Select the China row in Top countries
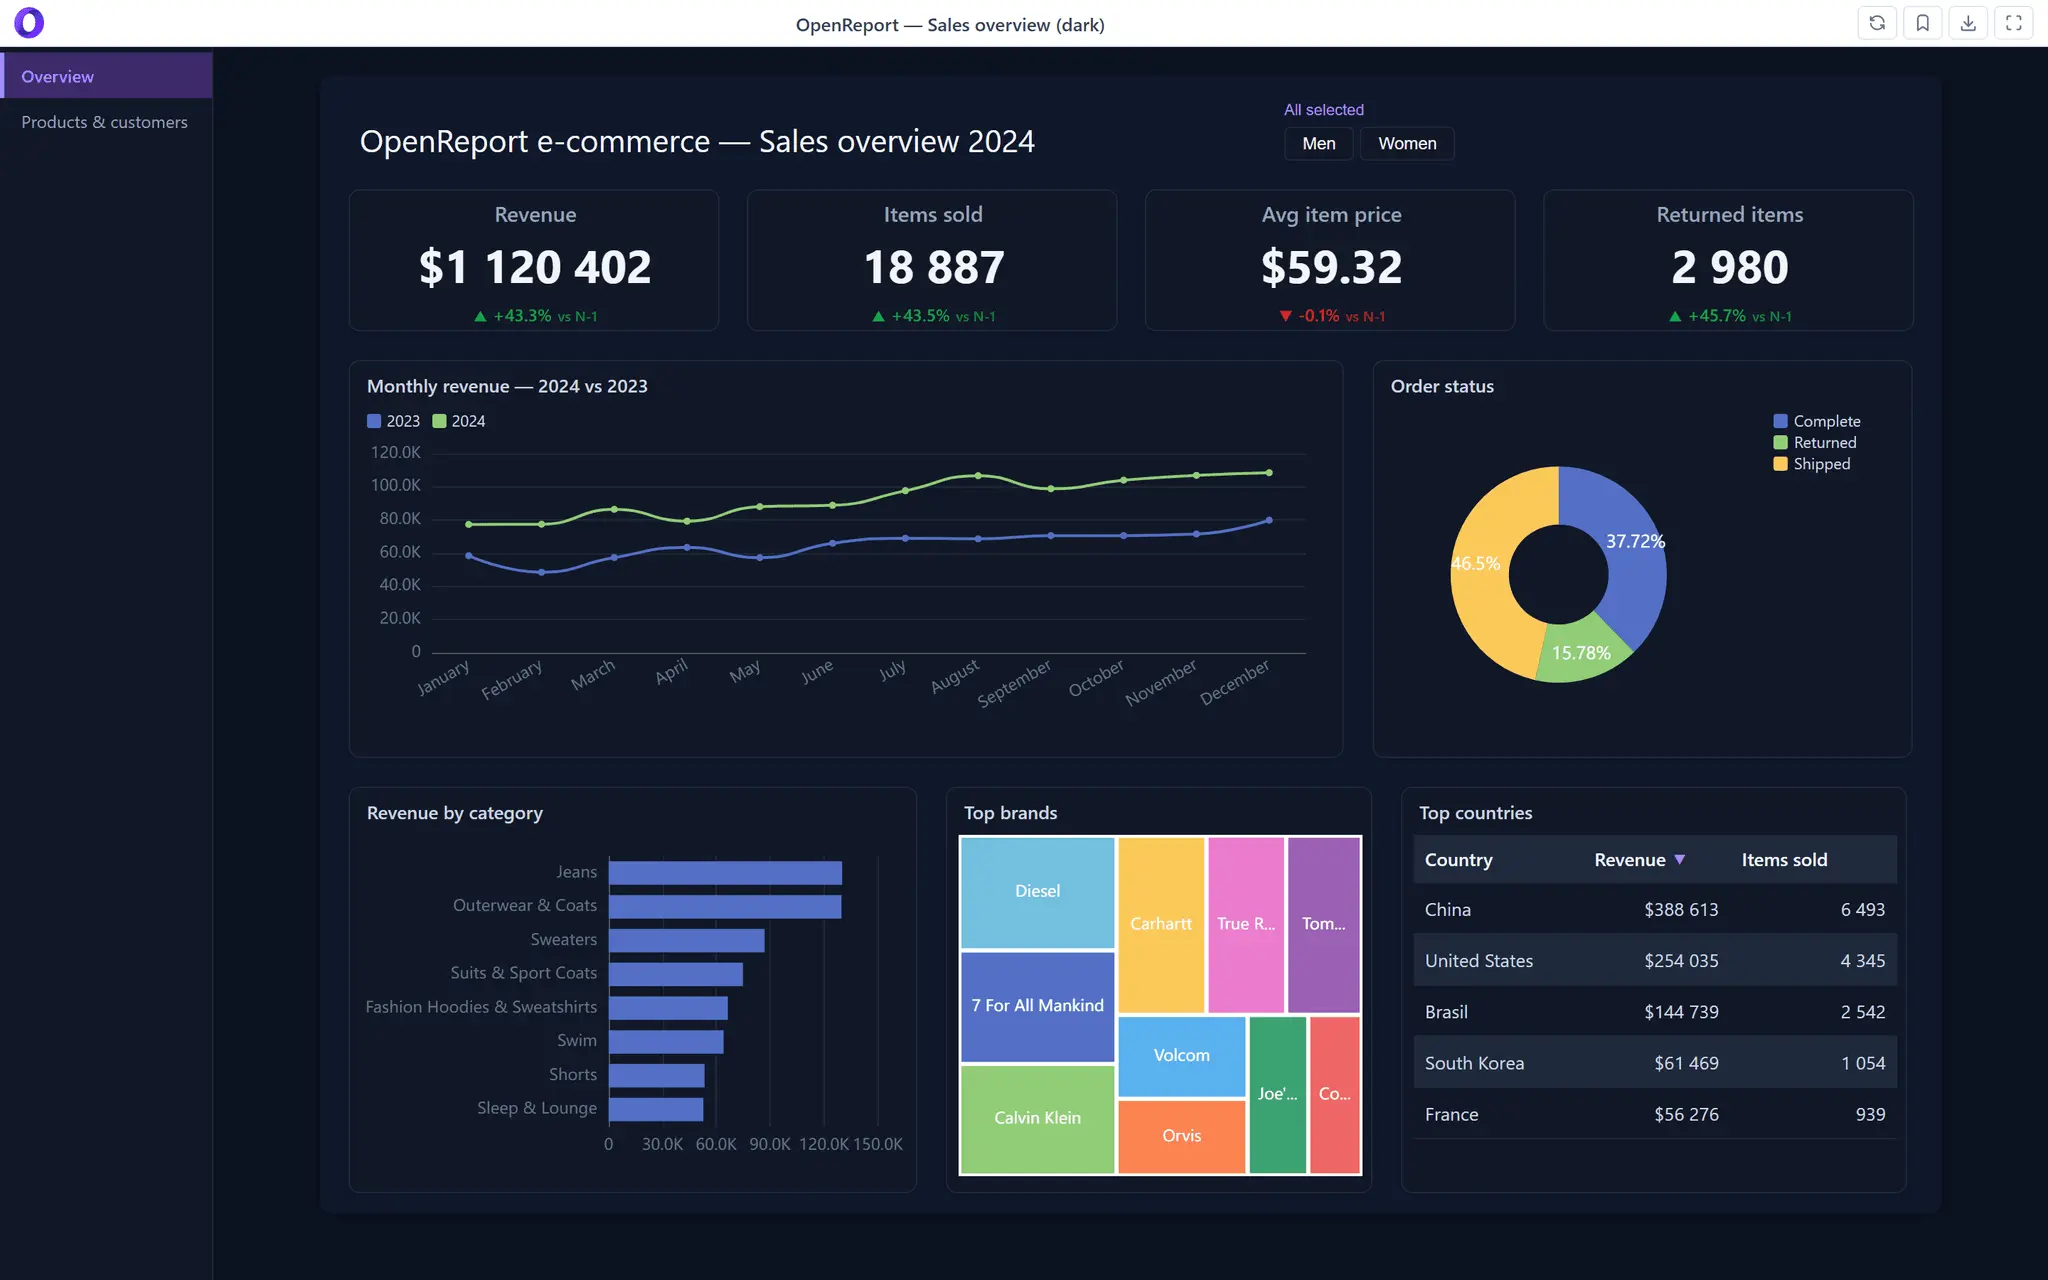This screenshot has width=2048, height=1280. click(1655, 909)
